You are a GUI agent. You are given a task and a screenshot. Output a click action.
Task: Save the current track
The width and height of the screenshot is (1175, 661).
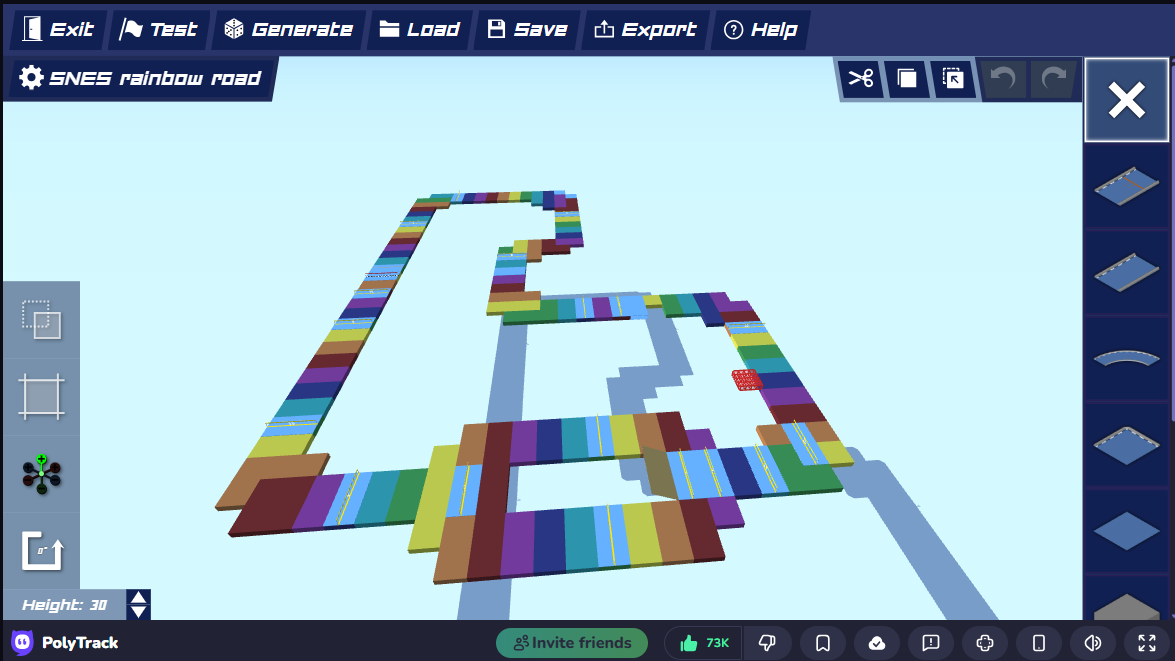point(528,29)
